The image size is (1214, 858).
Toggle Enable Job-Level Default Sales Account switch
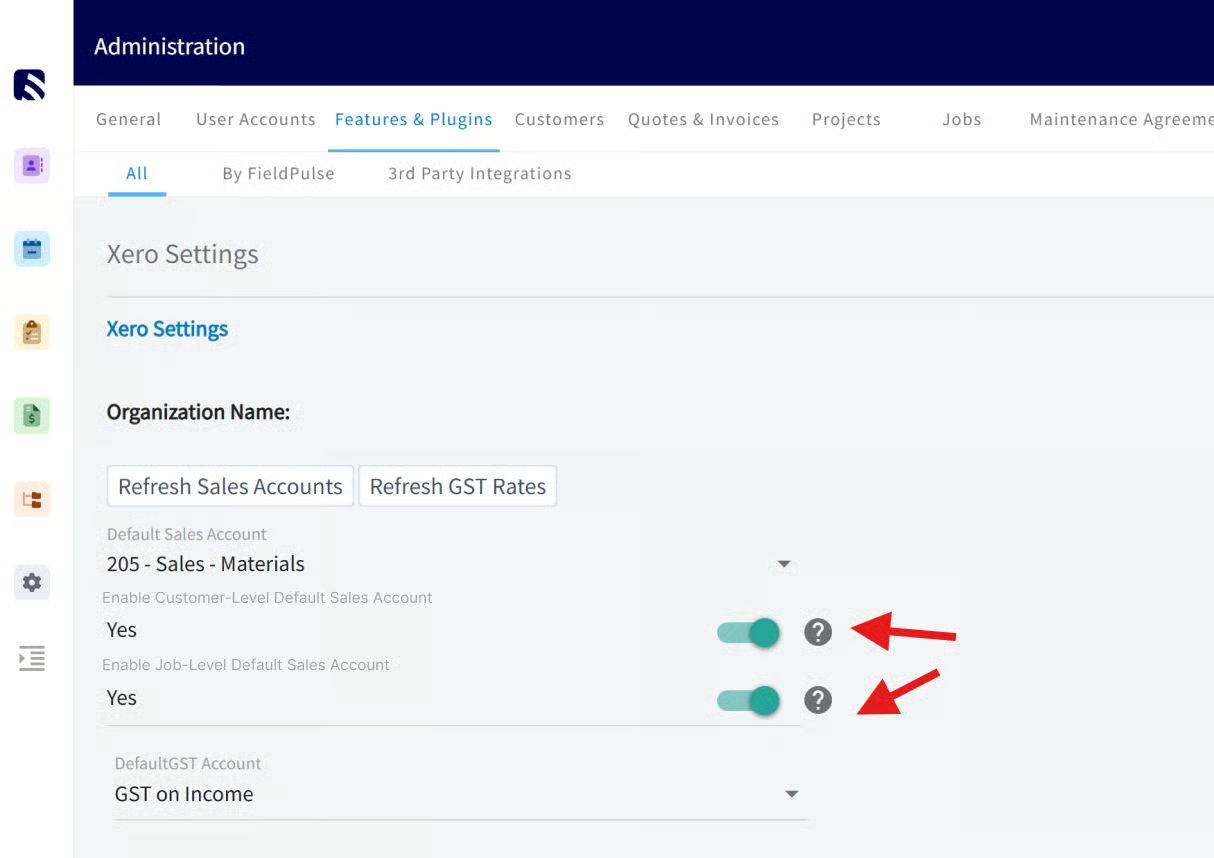(x=749, y=700)
